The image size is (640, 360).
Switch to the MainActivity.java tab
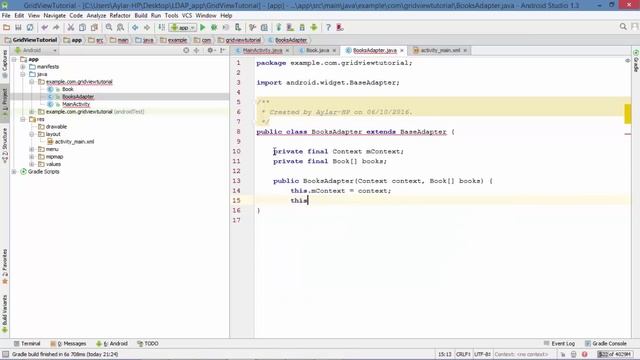tap(262, 50)
